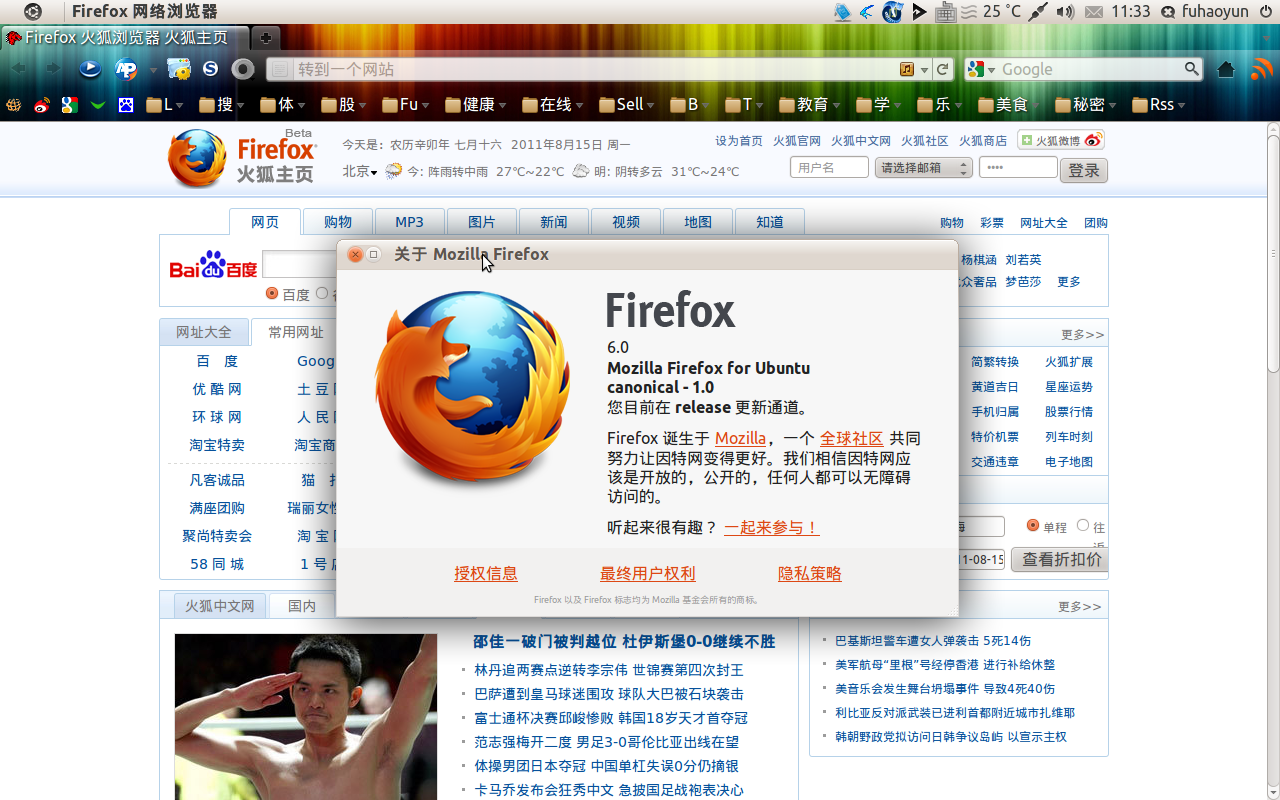
Task: Switch to the 视频 search tab
Action: (626, 222)
